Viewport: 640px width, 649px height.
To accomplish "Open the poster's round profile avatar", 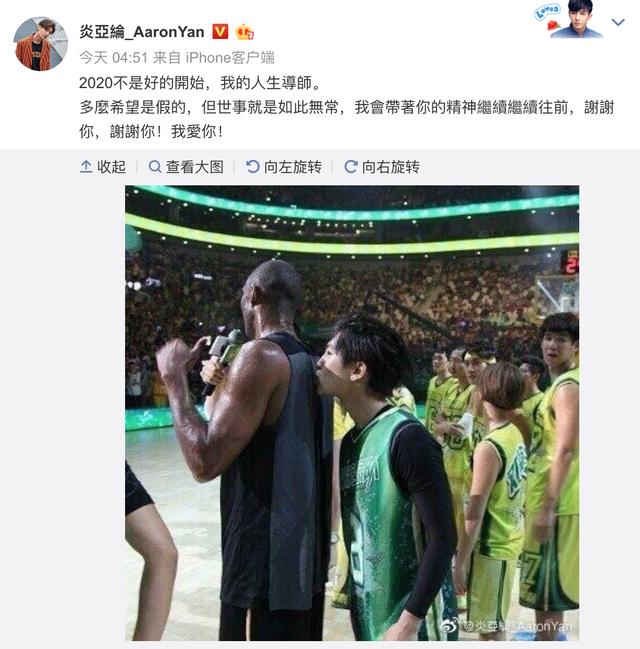I will tap(41, 44).
